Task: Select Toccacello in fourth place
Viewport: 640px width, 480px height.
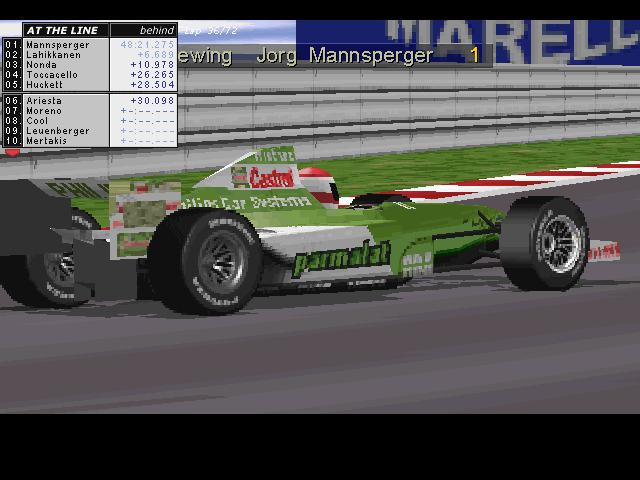Action: pyautogui.click(x=54, y=75)
